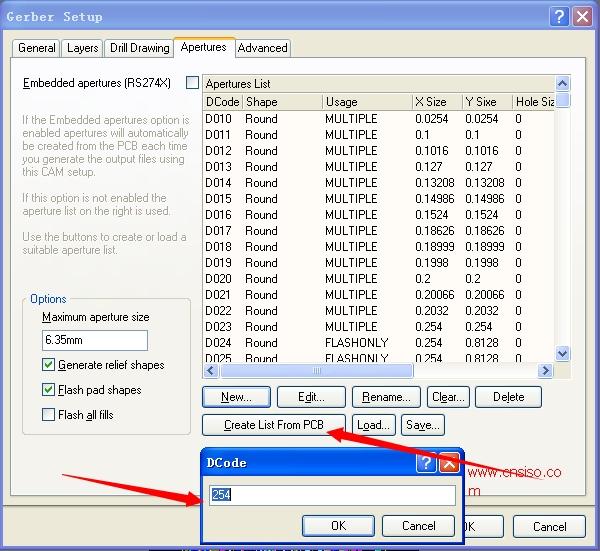Click the Shape column header
The width and height of the screenshot is (600, 551).
283,102
